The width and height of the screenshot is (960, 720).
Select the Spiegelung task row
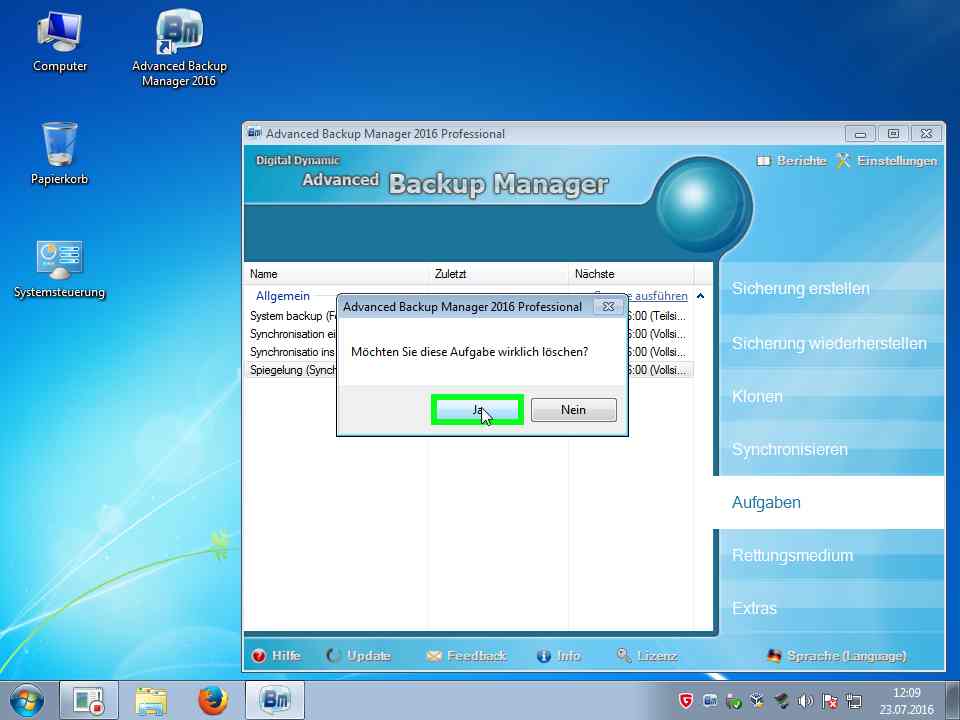pos(469,370)
